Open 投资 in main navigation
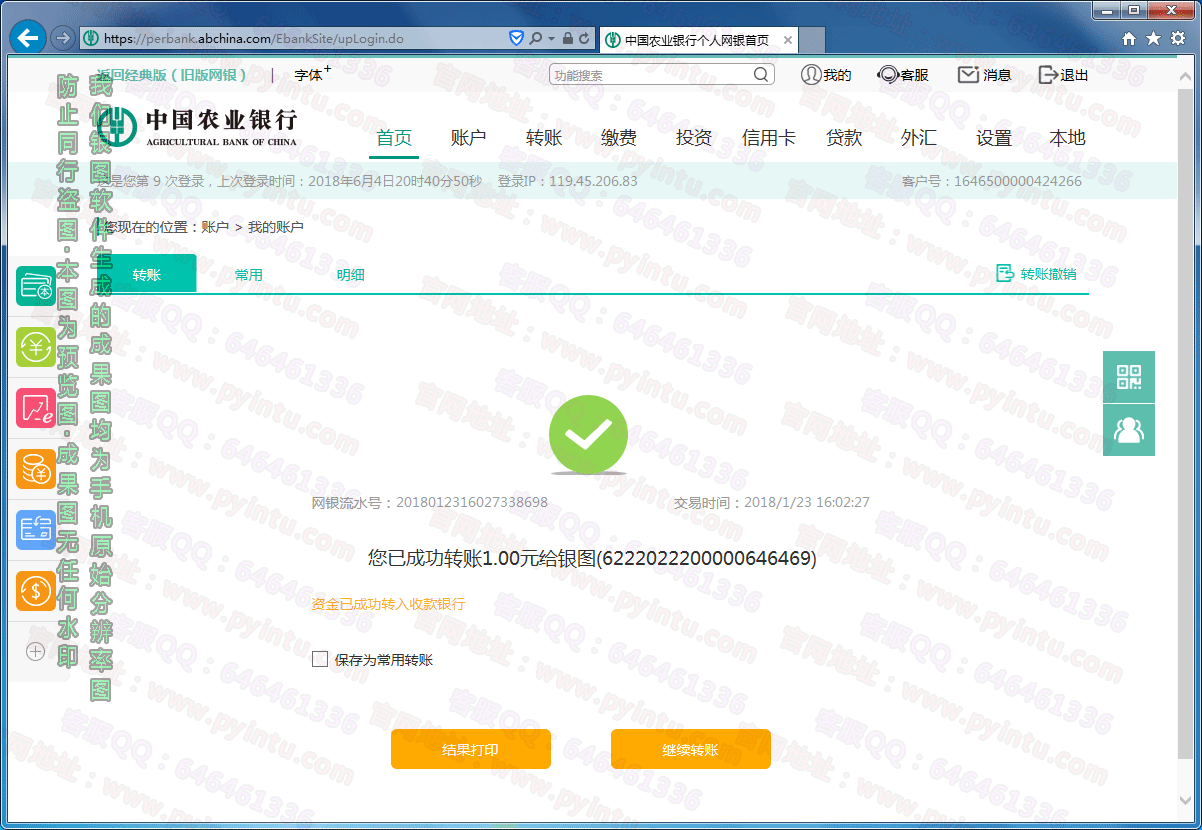1202x830 pixels. pyautogui.click(x=694, y=139)
